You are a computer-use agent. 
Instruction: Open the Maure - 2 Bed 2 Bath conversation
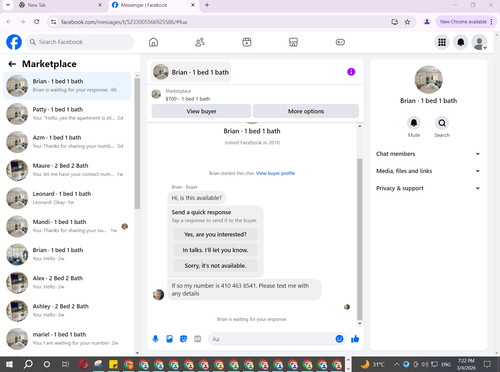(67, 170)
